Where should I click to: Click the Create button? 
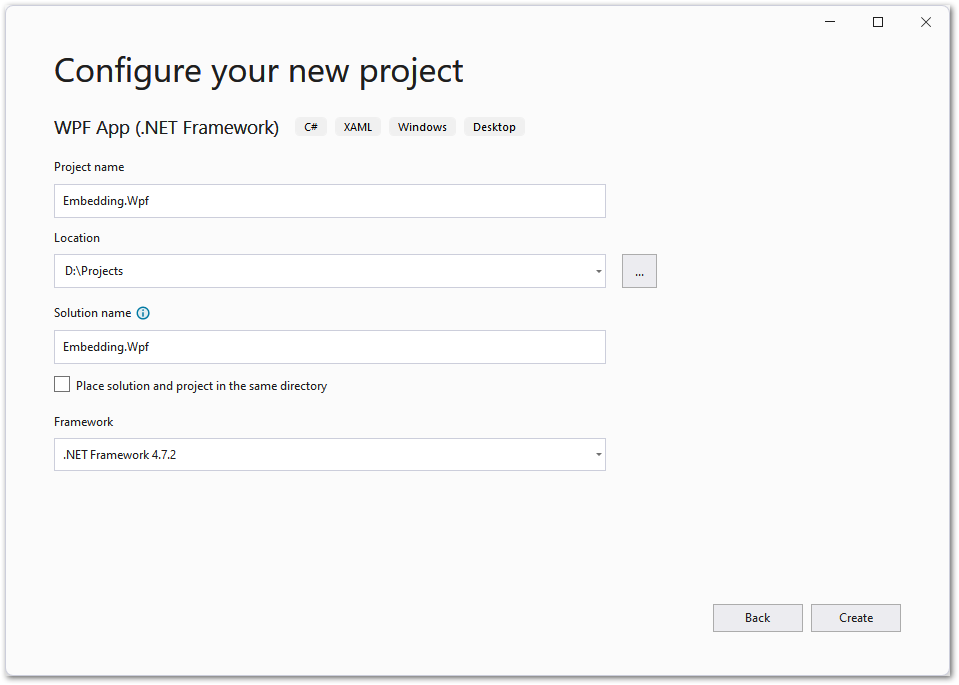855,617
